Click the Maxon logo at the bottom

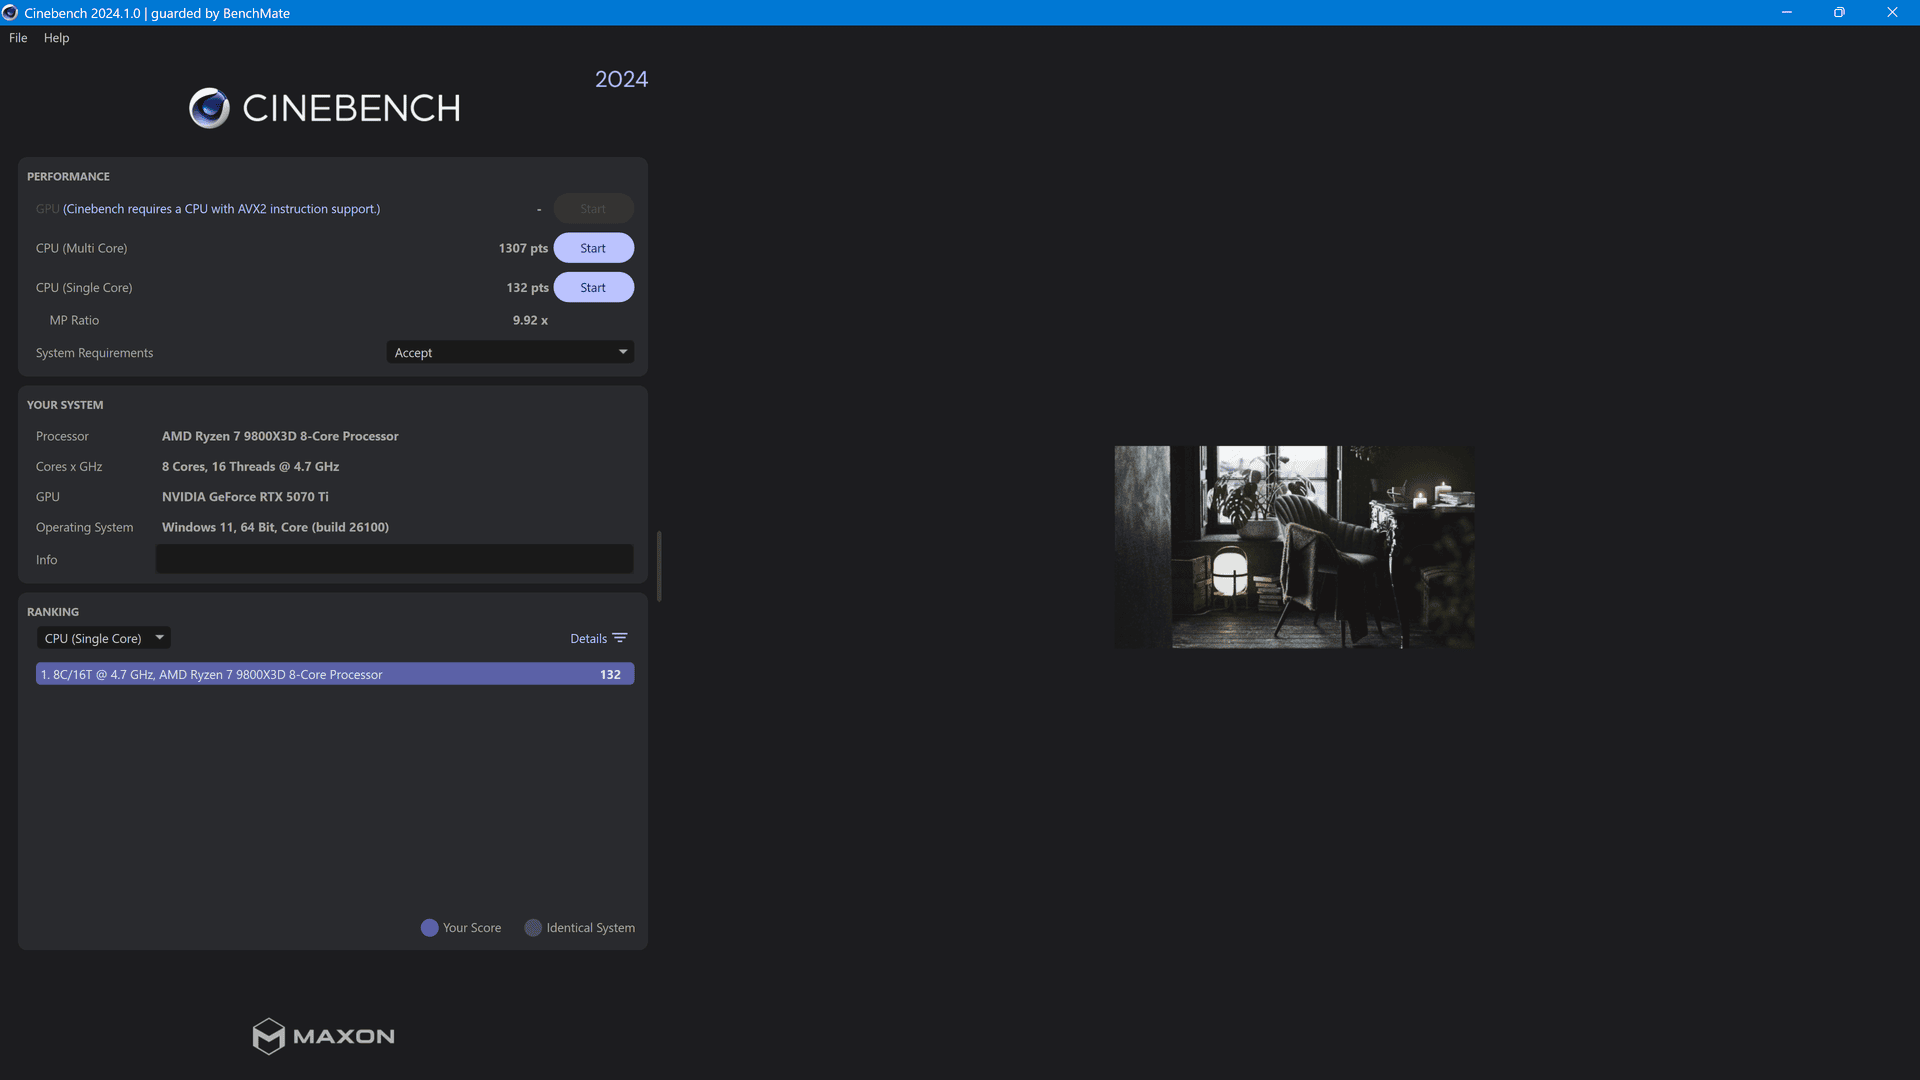[323, 1036]
